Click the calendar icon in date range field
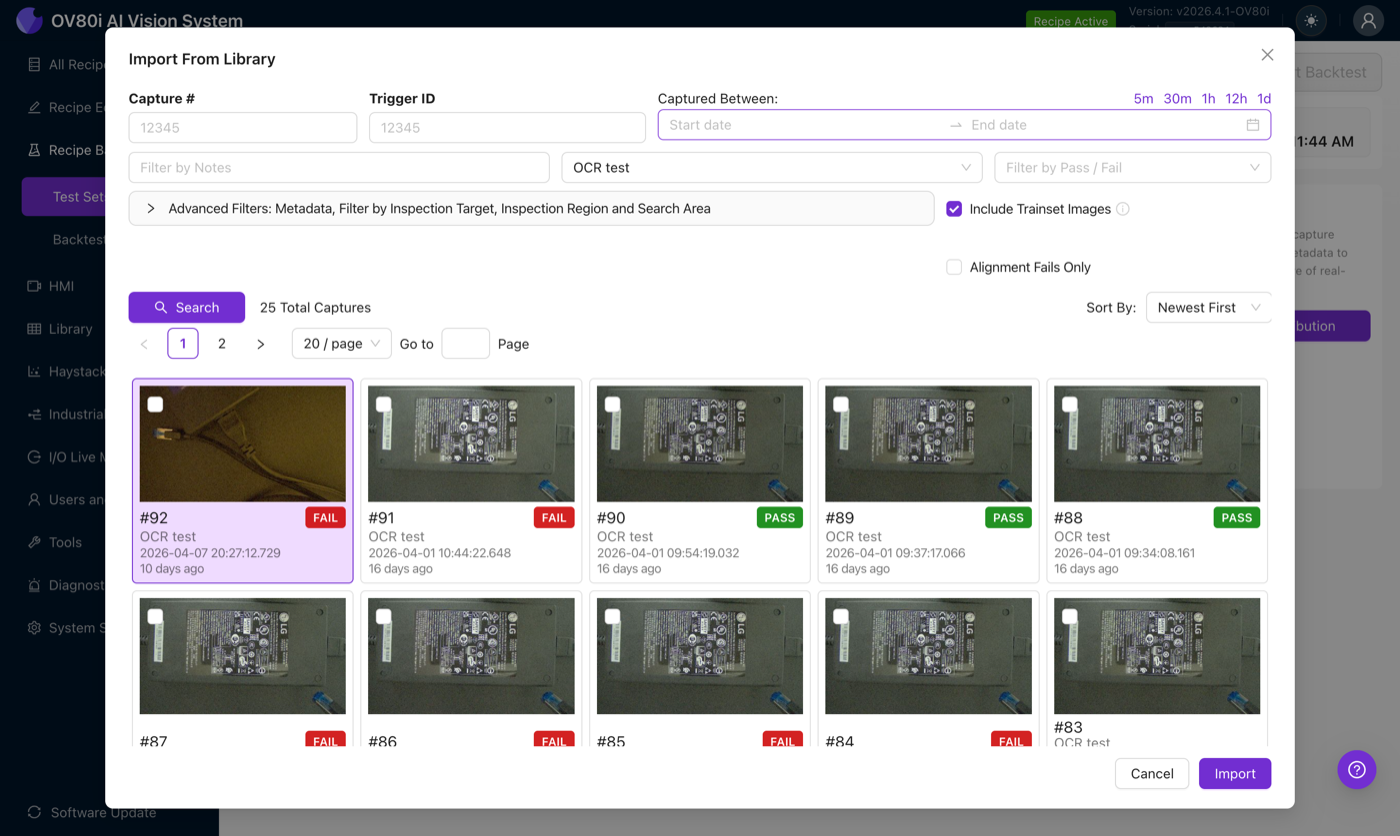The height and width of the screenshot is (836, 1400). pos(1252,125)
